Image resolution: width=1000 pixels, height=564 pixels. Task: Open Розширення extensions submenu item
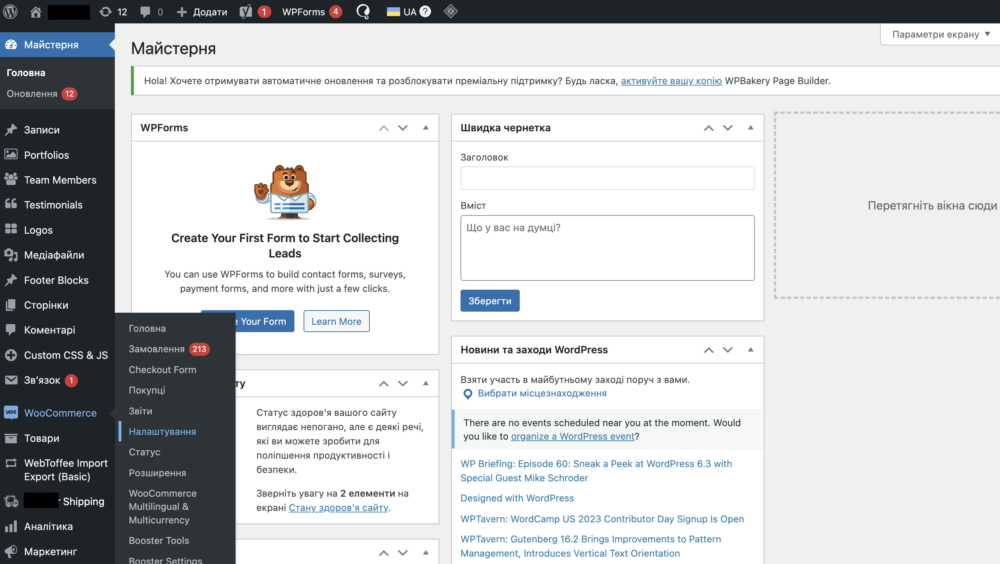(x=157, y=473)
